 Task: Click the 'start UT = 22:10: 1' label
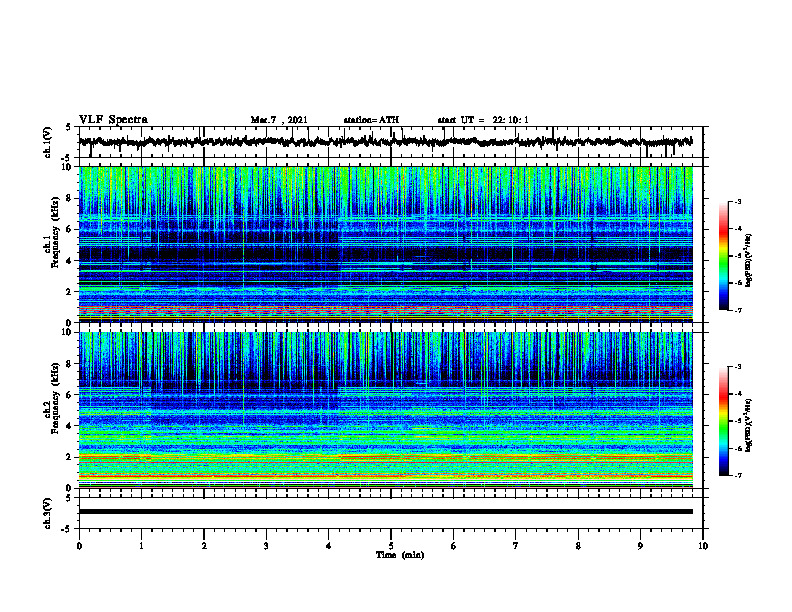point(483,120)
